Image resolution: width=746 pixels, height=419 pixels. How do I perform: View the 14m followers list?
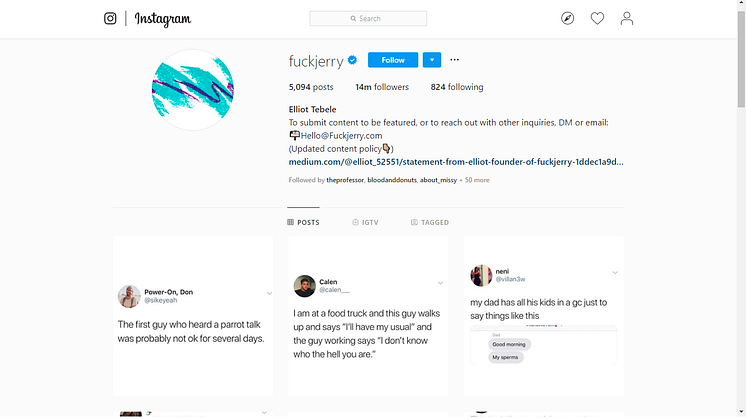tap(382, 87)
